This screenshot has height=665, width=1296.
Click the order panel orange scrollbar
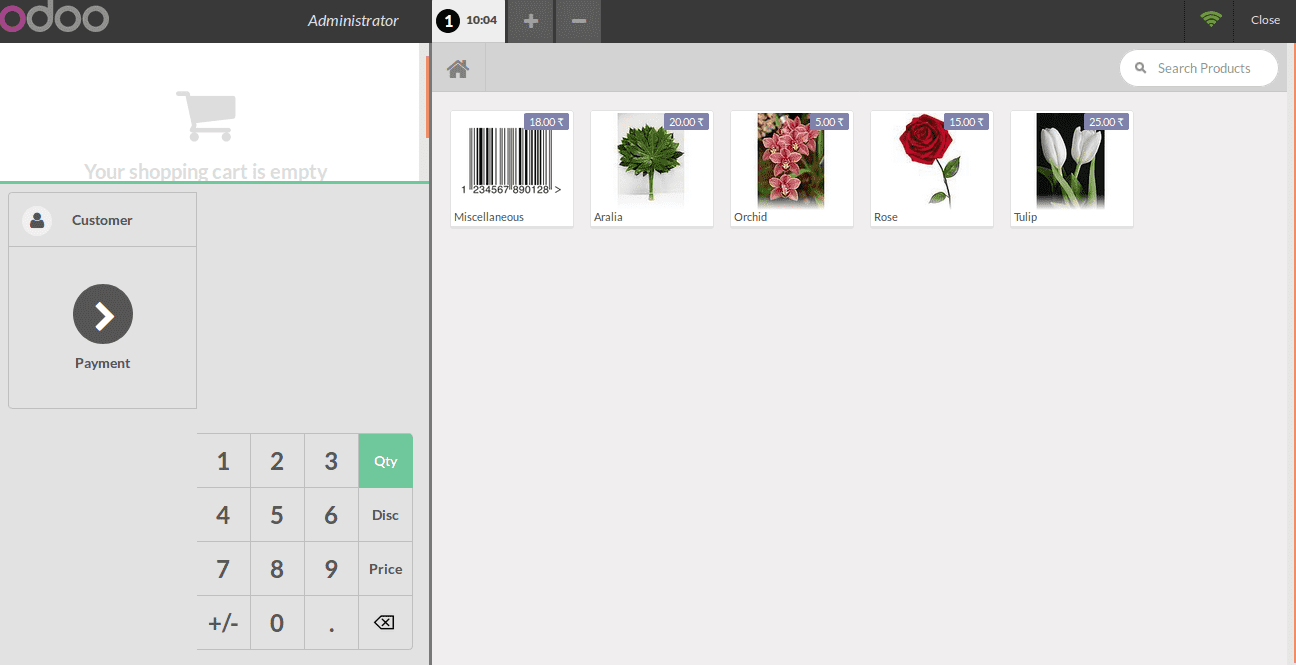427,97
